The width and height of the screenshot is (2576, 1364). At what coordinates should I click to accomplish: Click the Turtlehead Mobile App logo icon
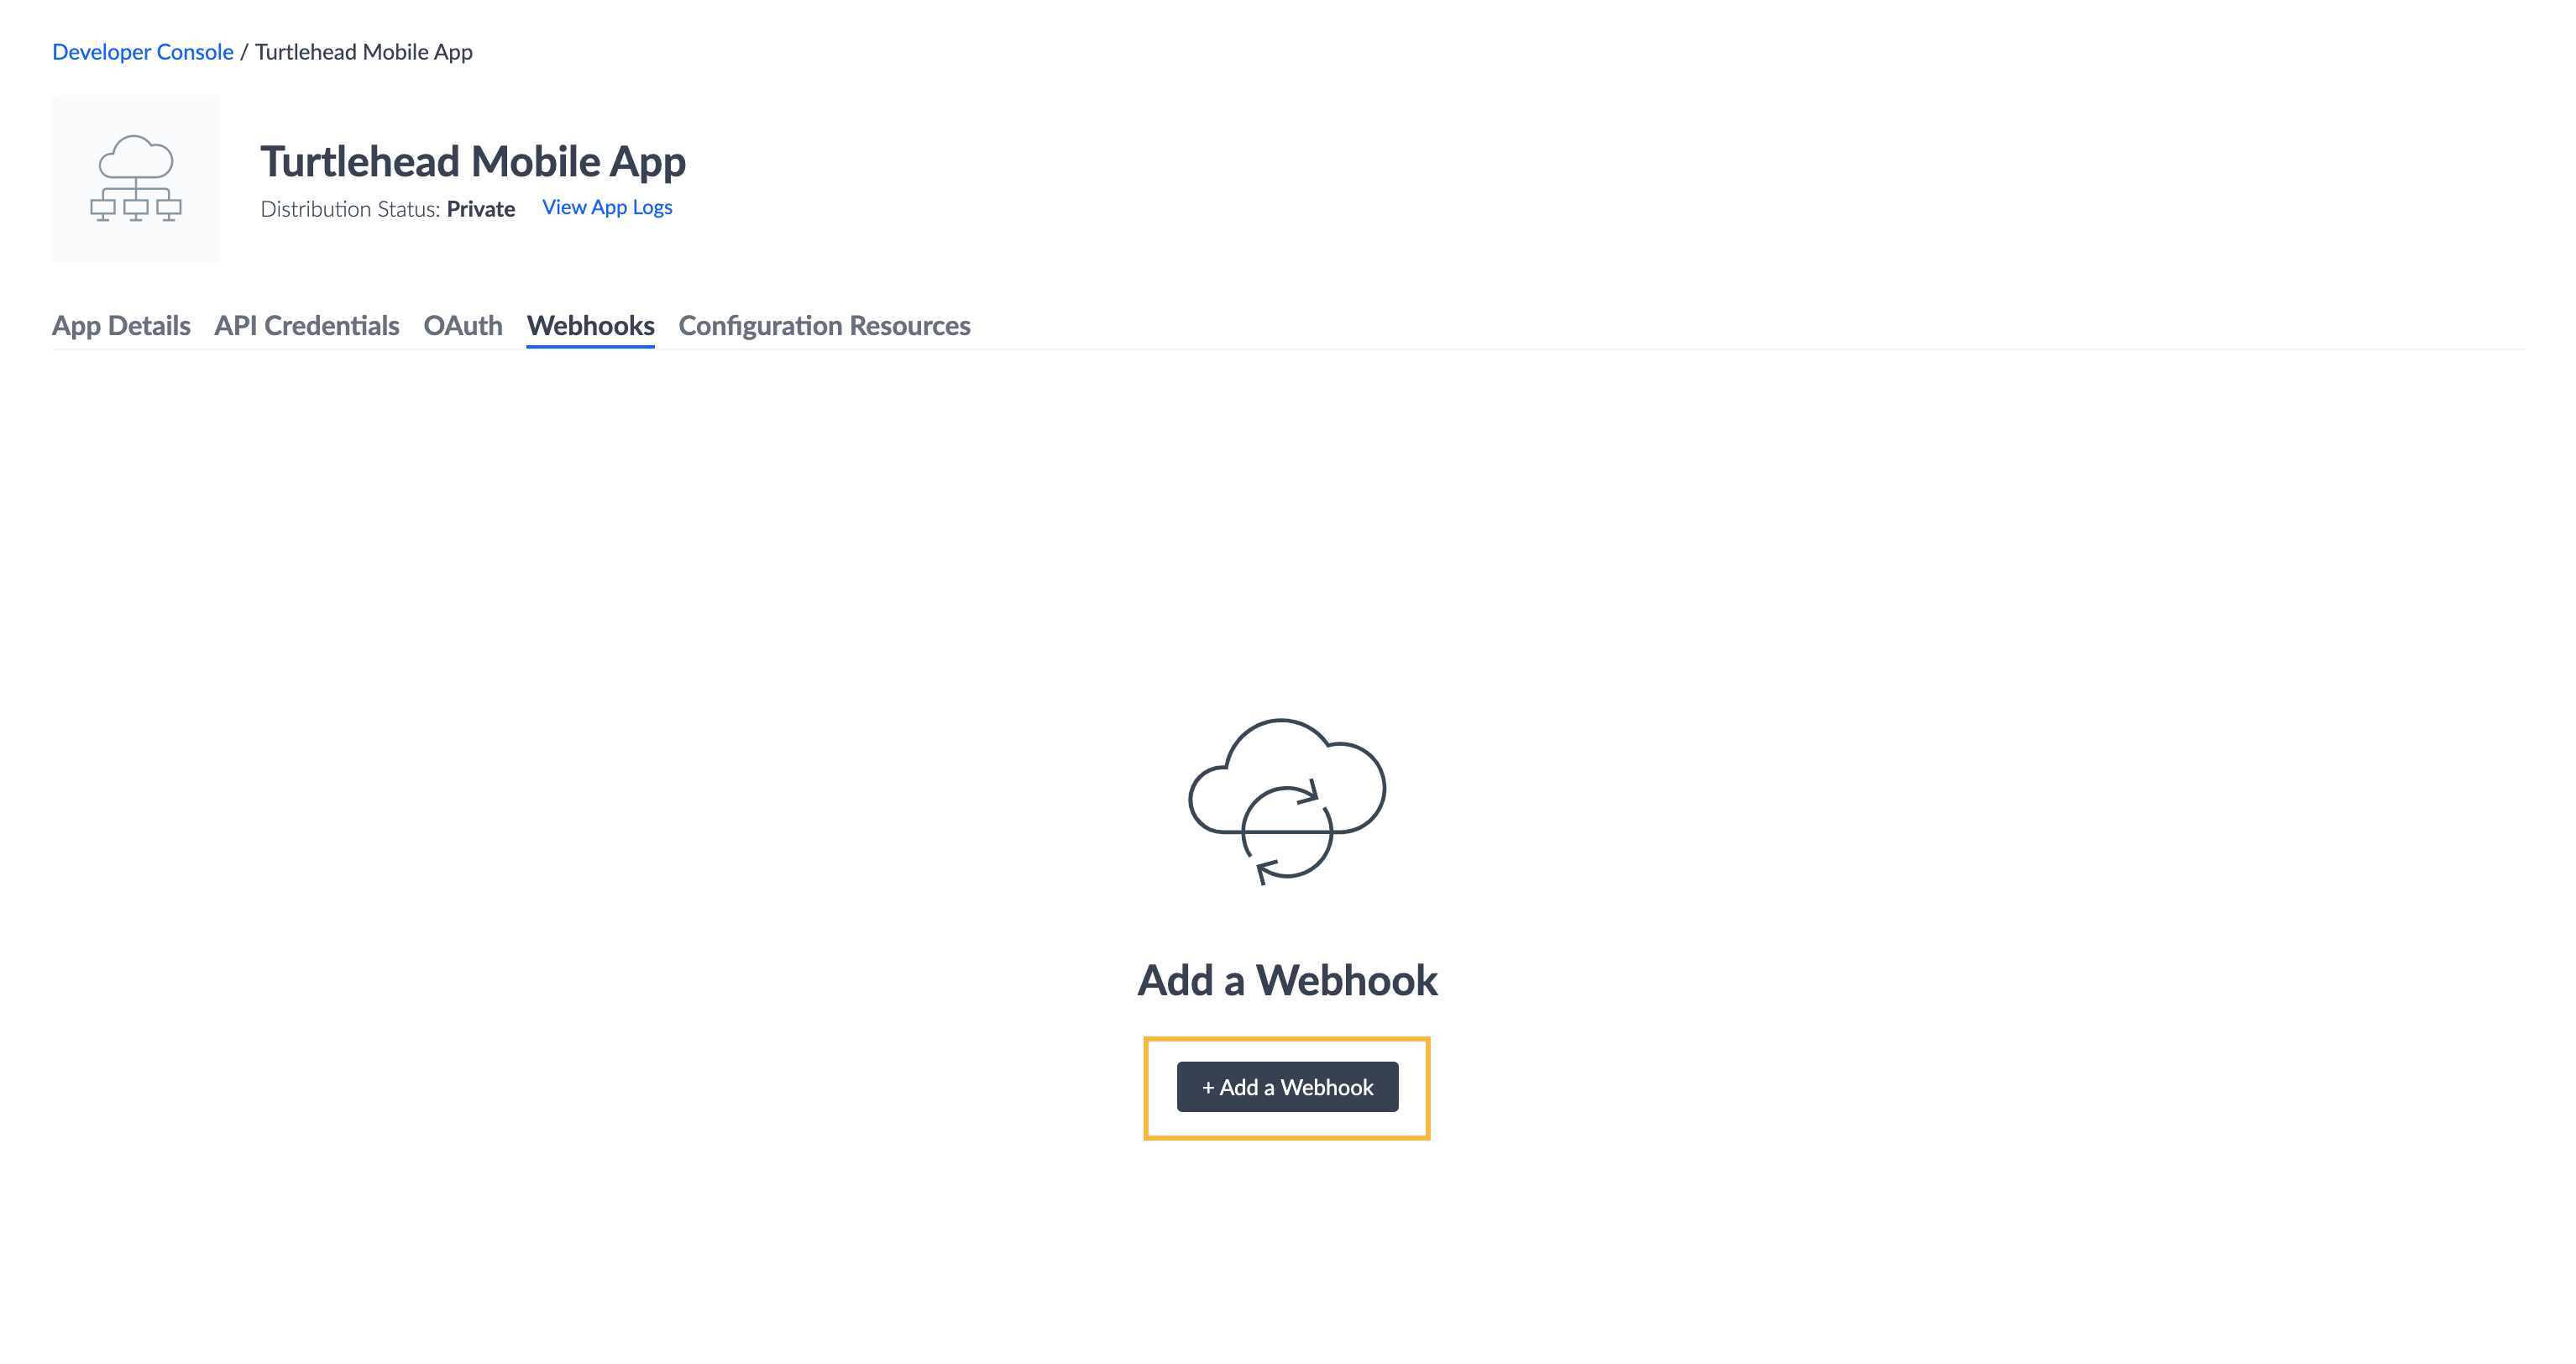[136, 179]
